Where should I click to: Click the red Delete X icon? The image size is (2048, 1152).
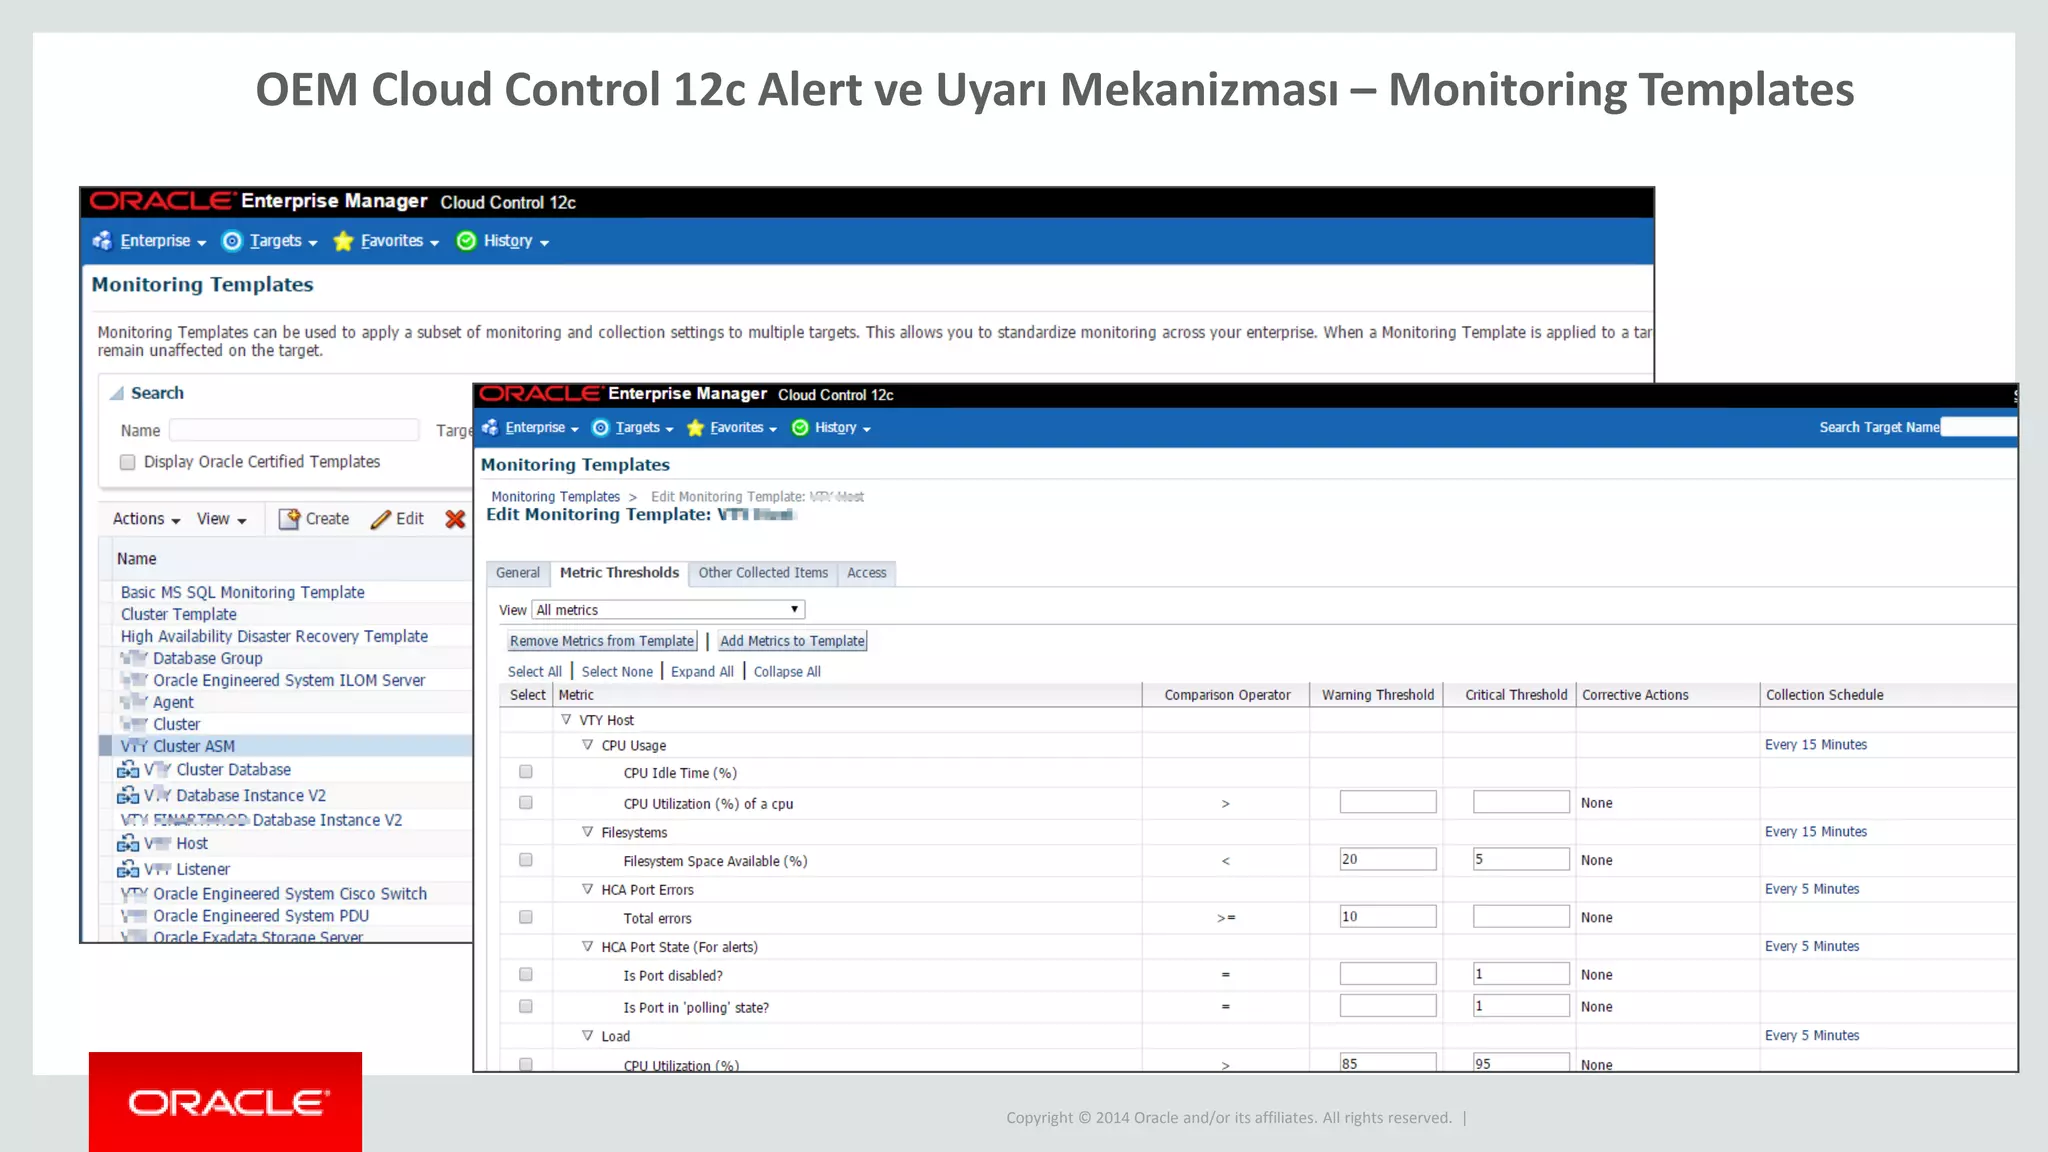455,519
